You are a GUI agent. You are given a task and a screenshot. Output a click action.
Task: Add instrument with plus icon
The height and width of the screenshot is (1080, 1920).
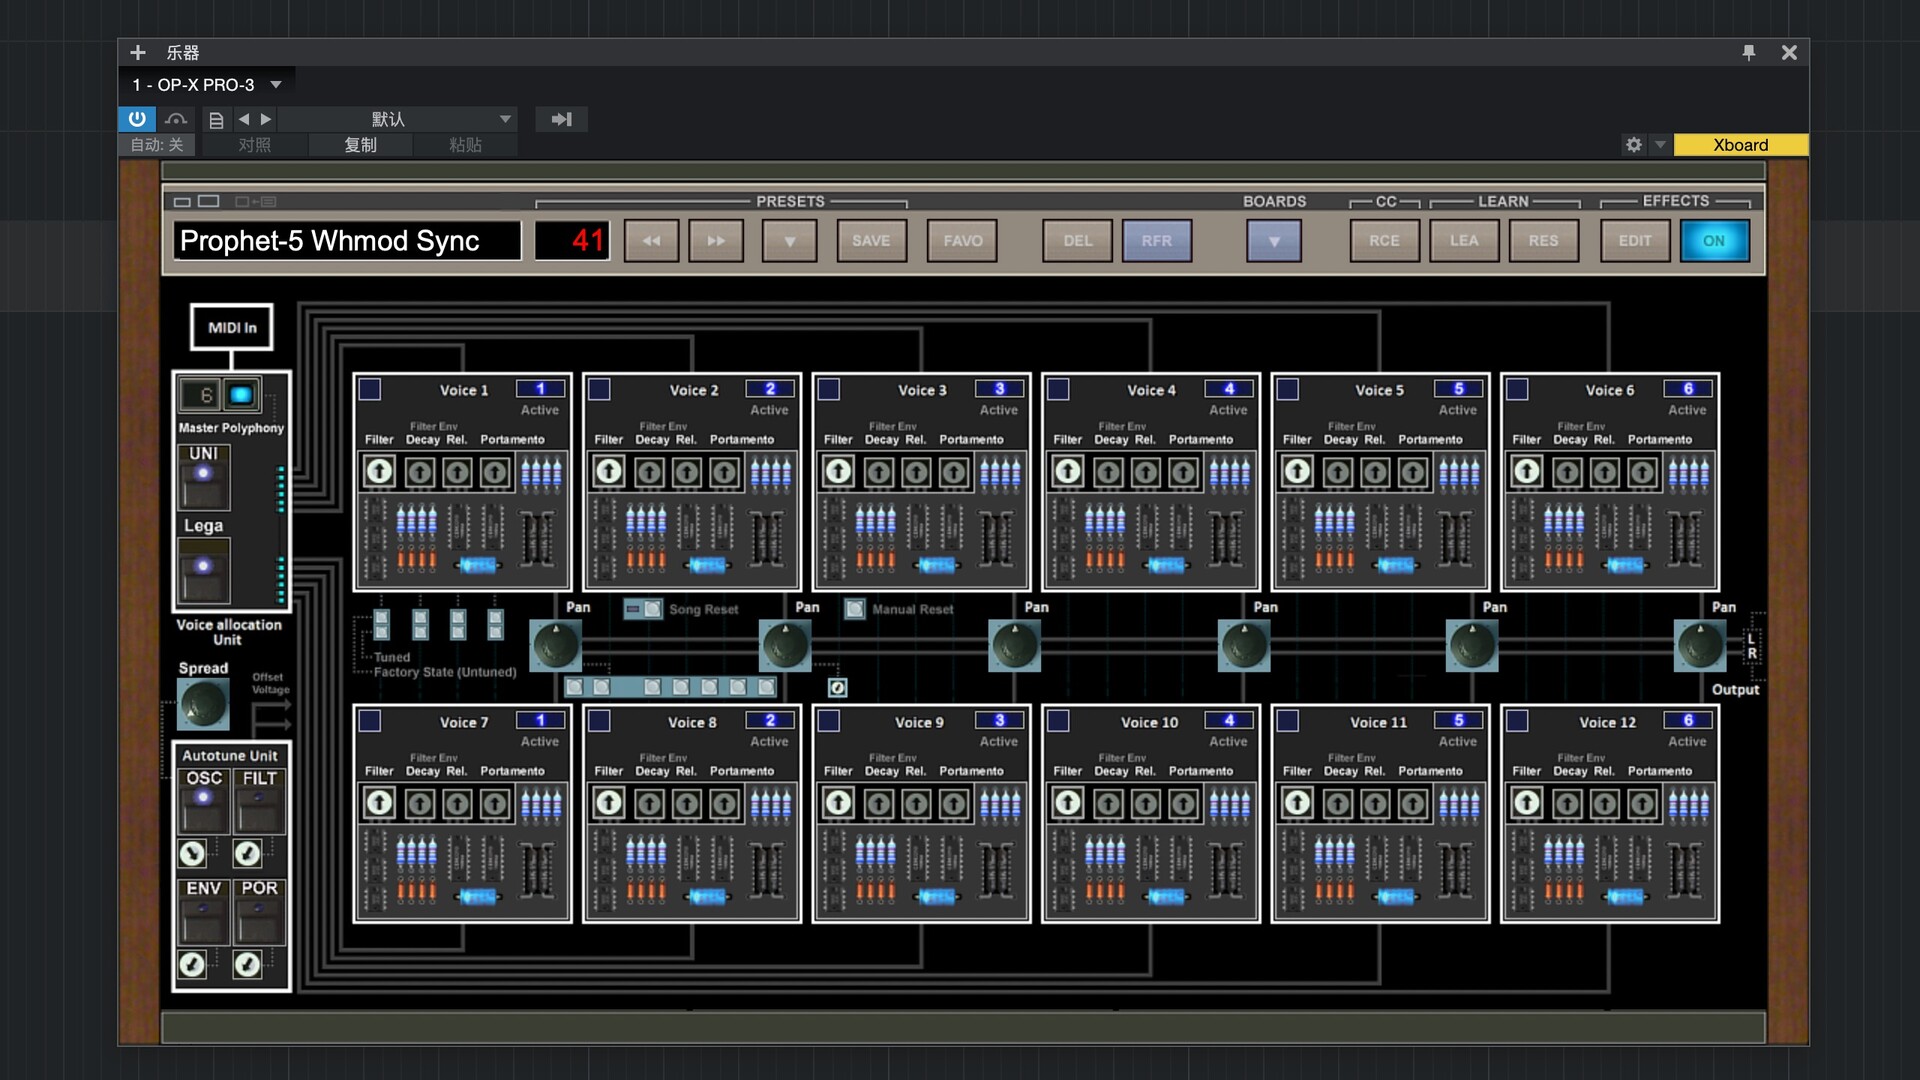[138, 52]
